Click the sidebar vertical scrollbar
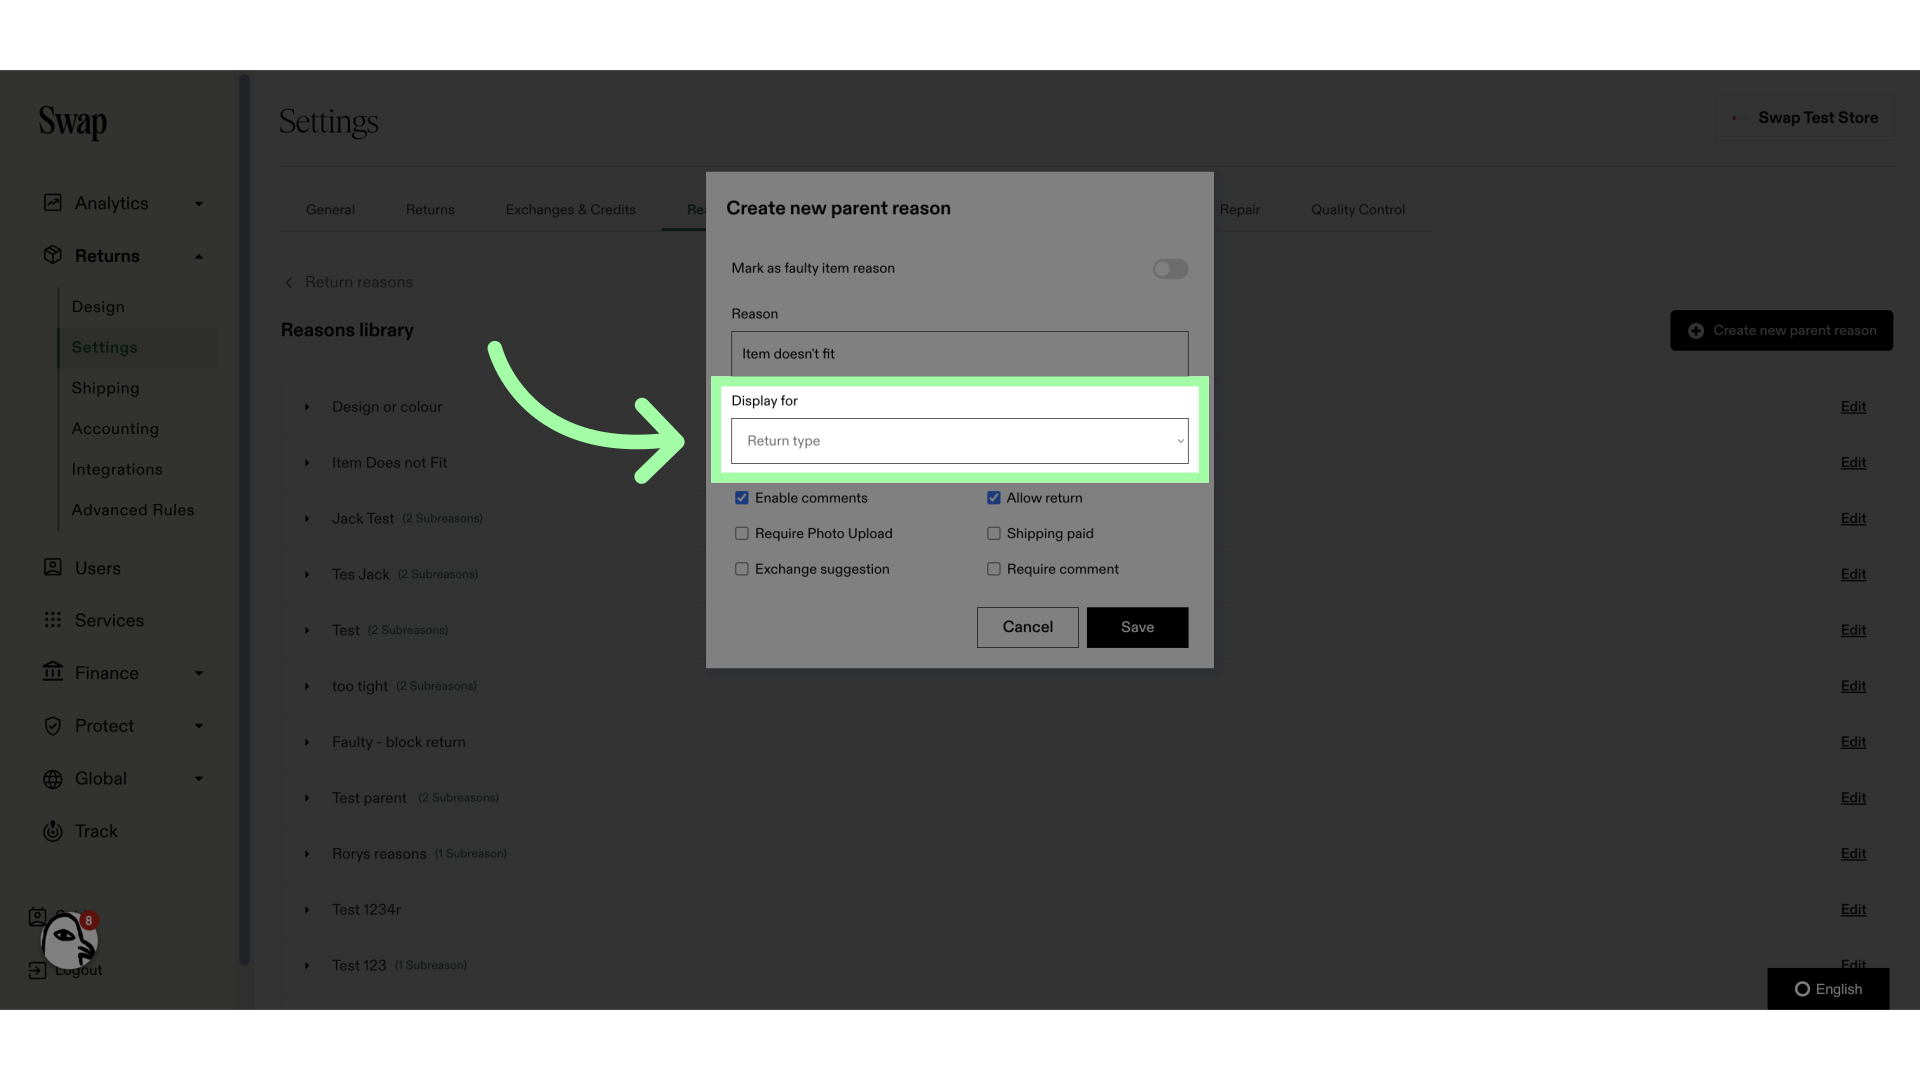The height and width of the screenshot is (1080, 1920). (244, 520)
